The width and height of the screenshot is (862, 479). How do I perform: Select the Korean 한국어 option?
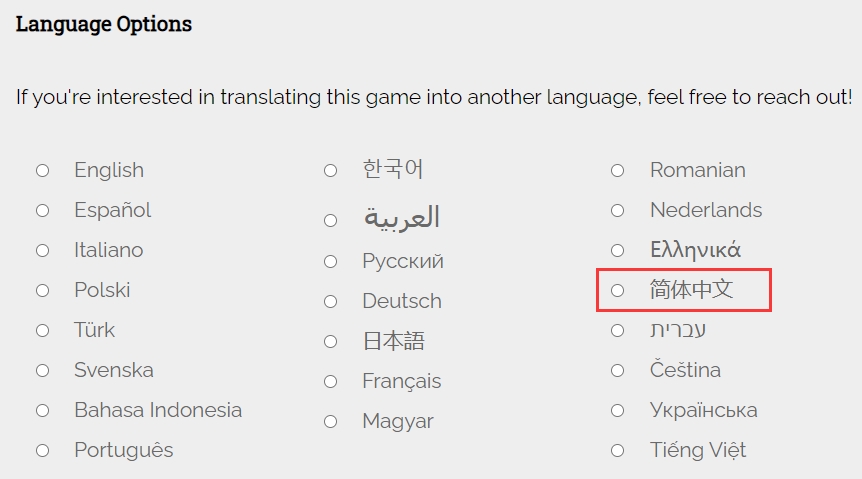coord(331,171)
